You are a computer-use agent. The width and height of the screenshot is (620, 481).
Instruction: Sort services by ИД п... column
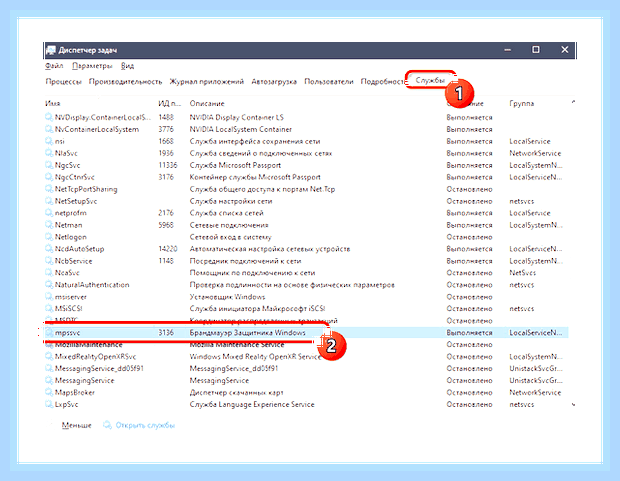point(169,104)
